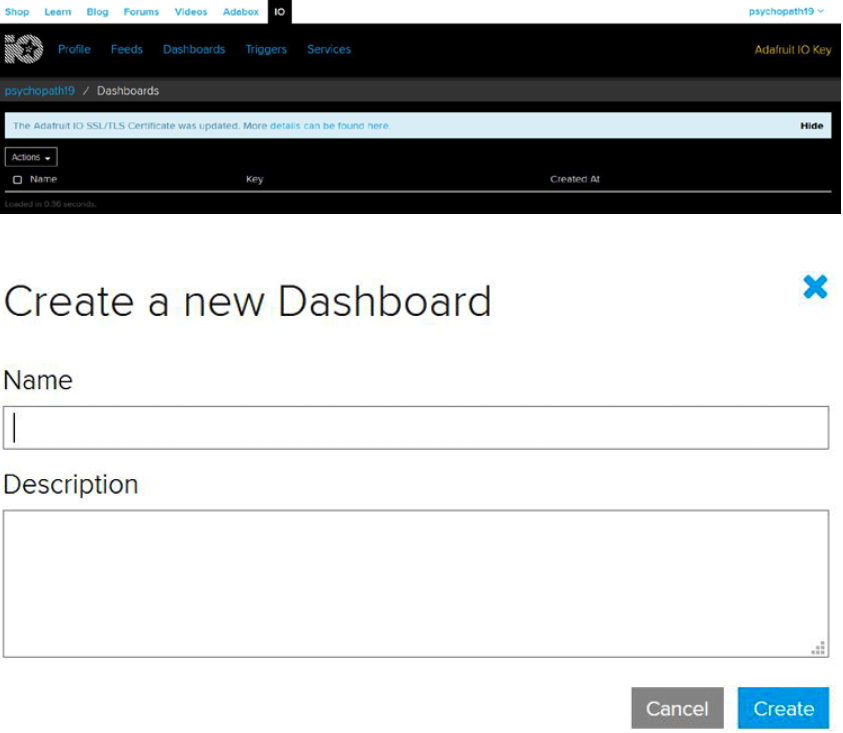Open the Services navigation item

click(x=329, y=49)
